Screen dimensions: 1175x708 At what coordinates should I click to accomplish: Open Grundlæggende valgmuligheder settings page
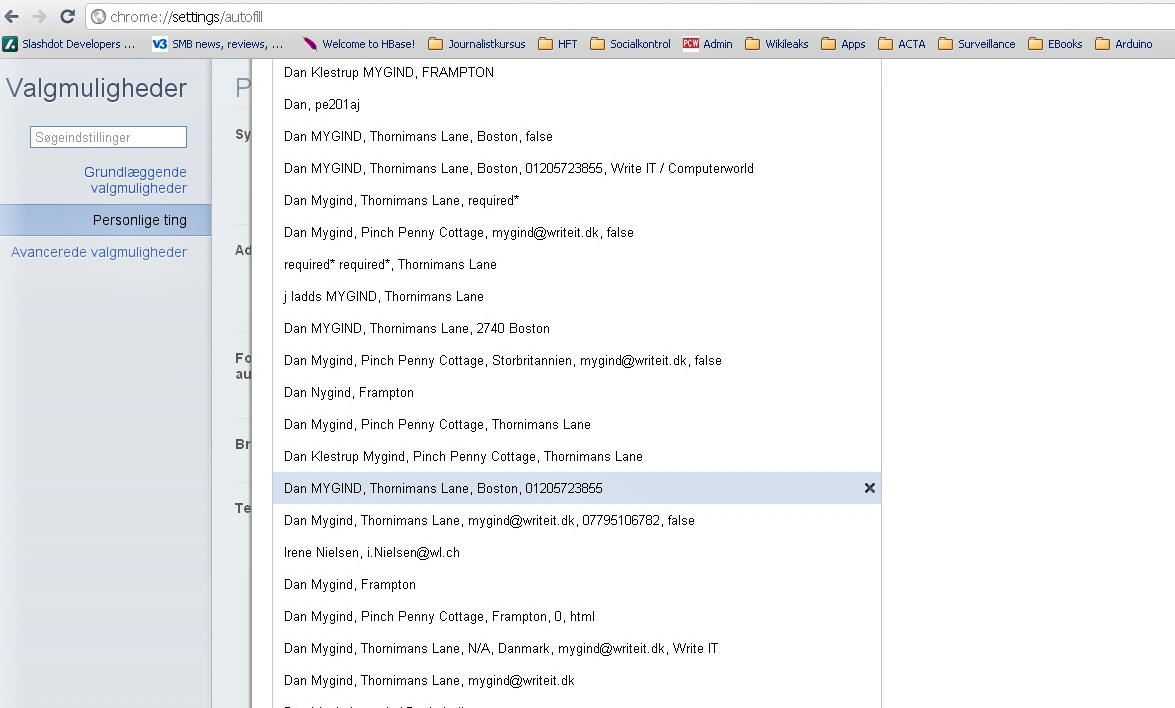135,180
